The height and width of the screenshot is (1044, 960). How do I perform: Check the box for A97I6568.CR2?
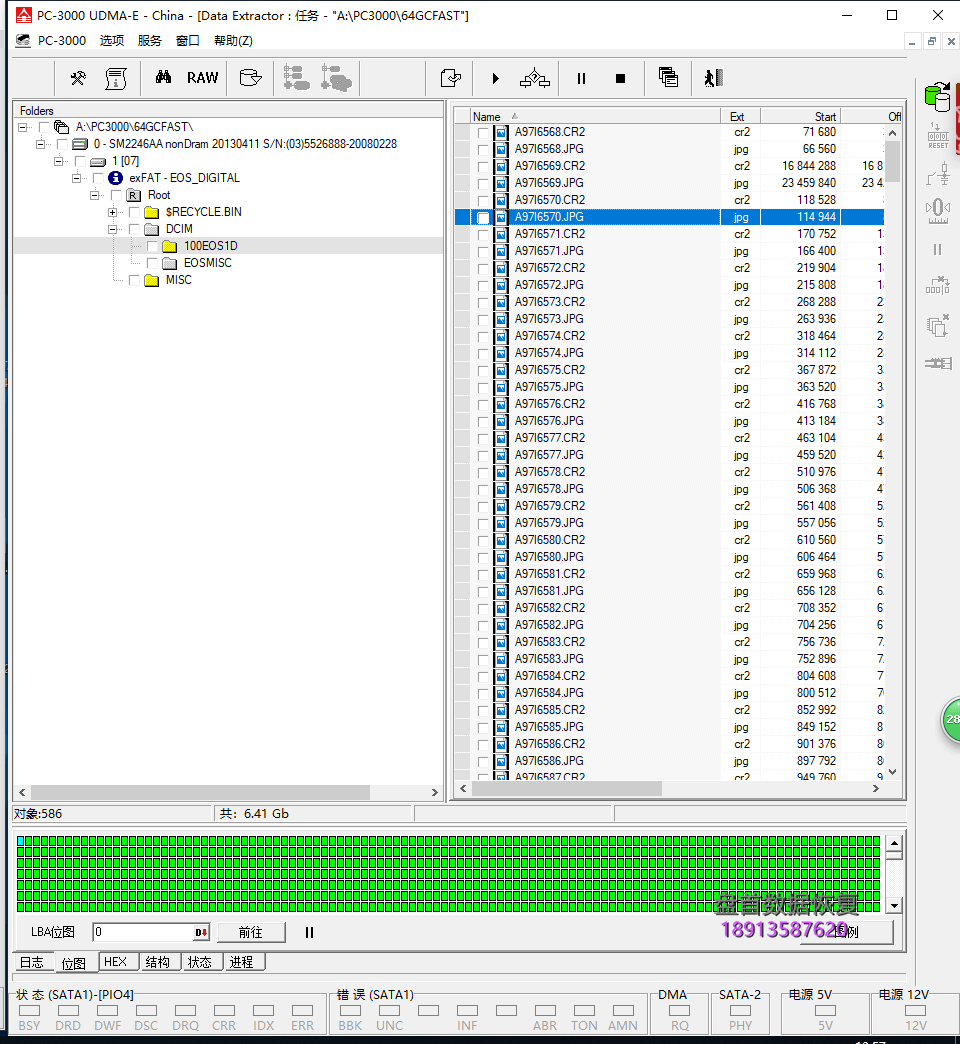pyautogui.click(x=483, y=132)
